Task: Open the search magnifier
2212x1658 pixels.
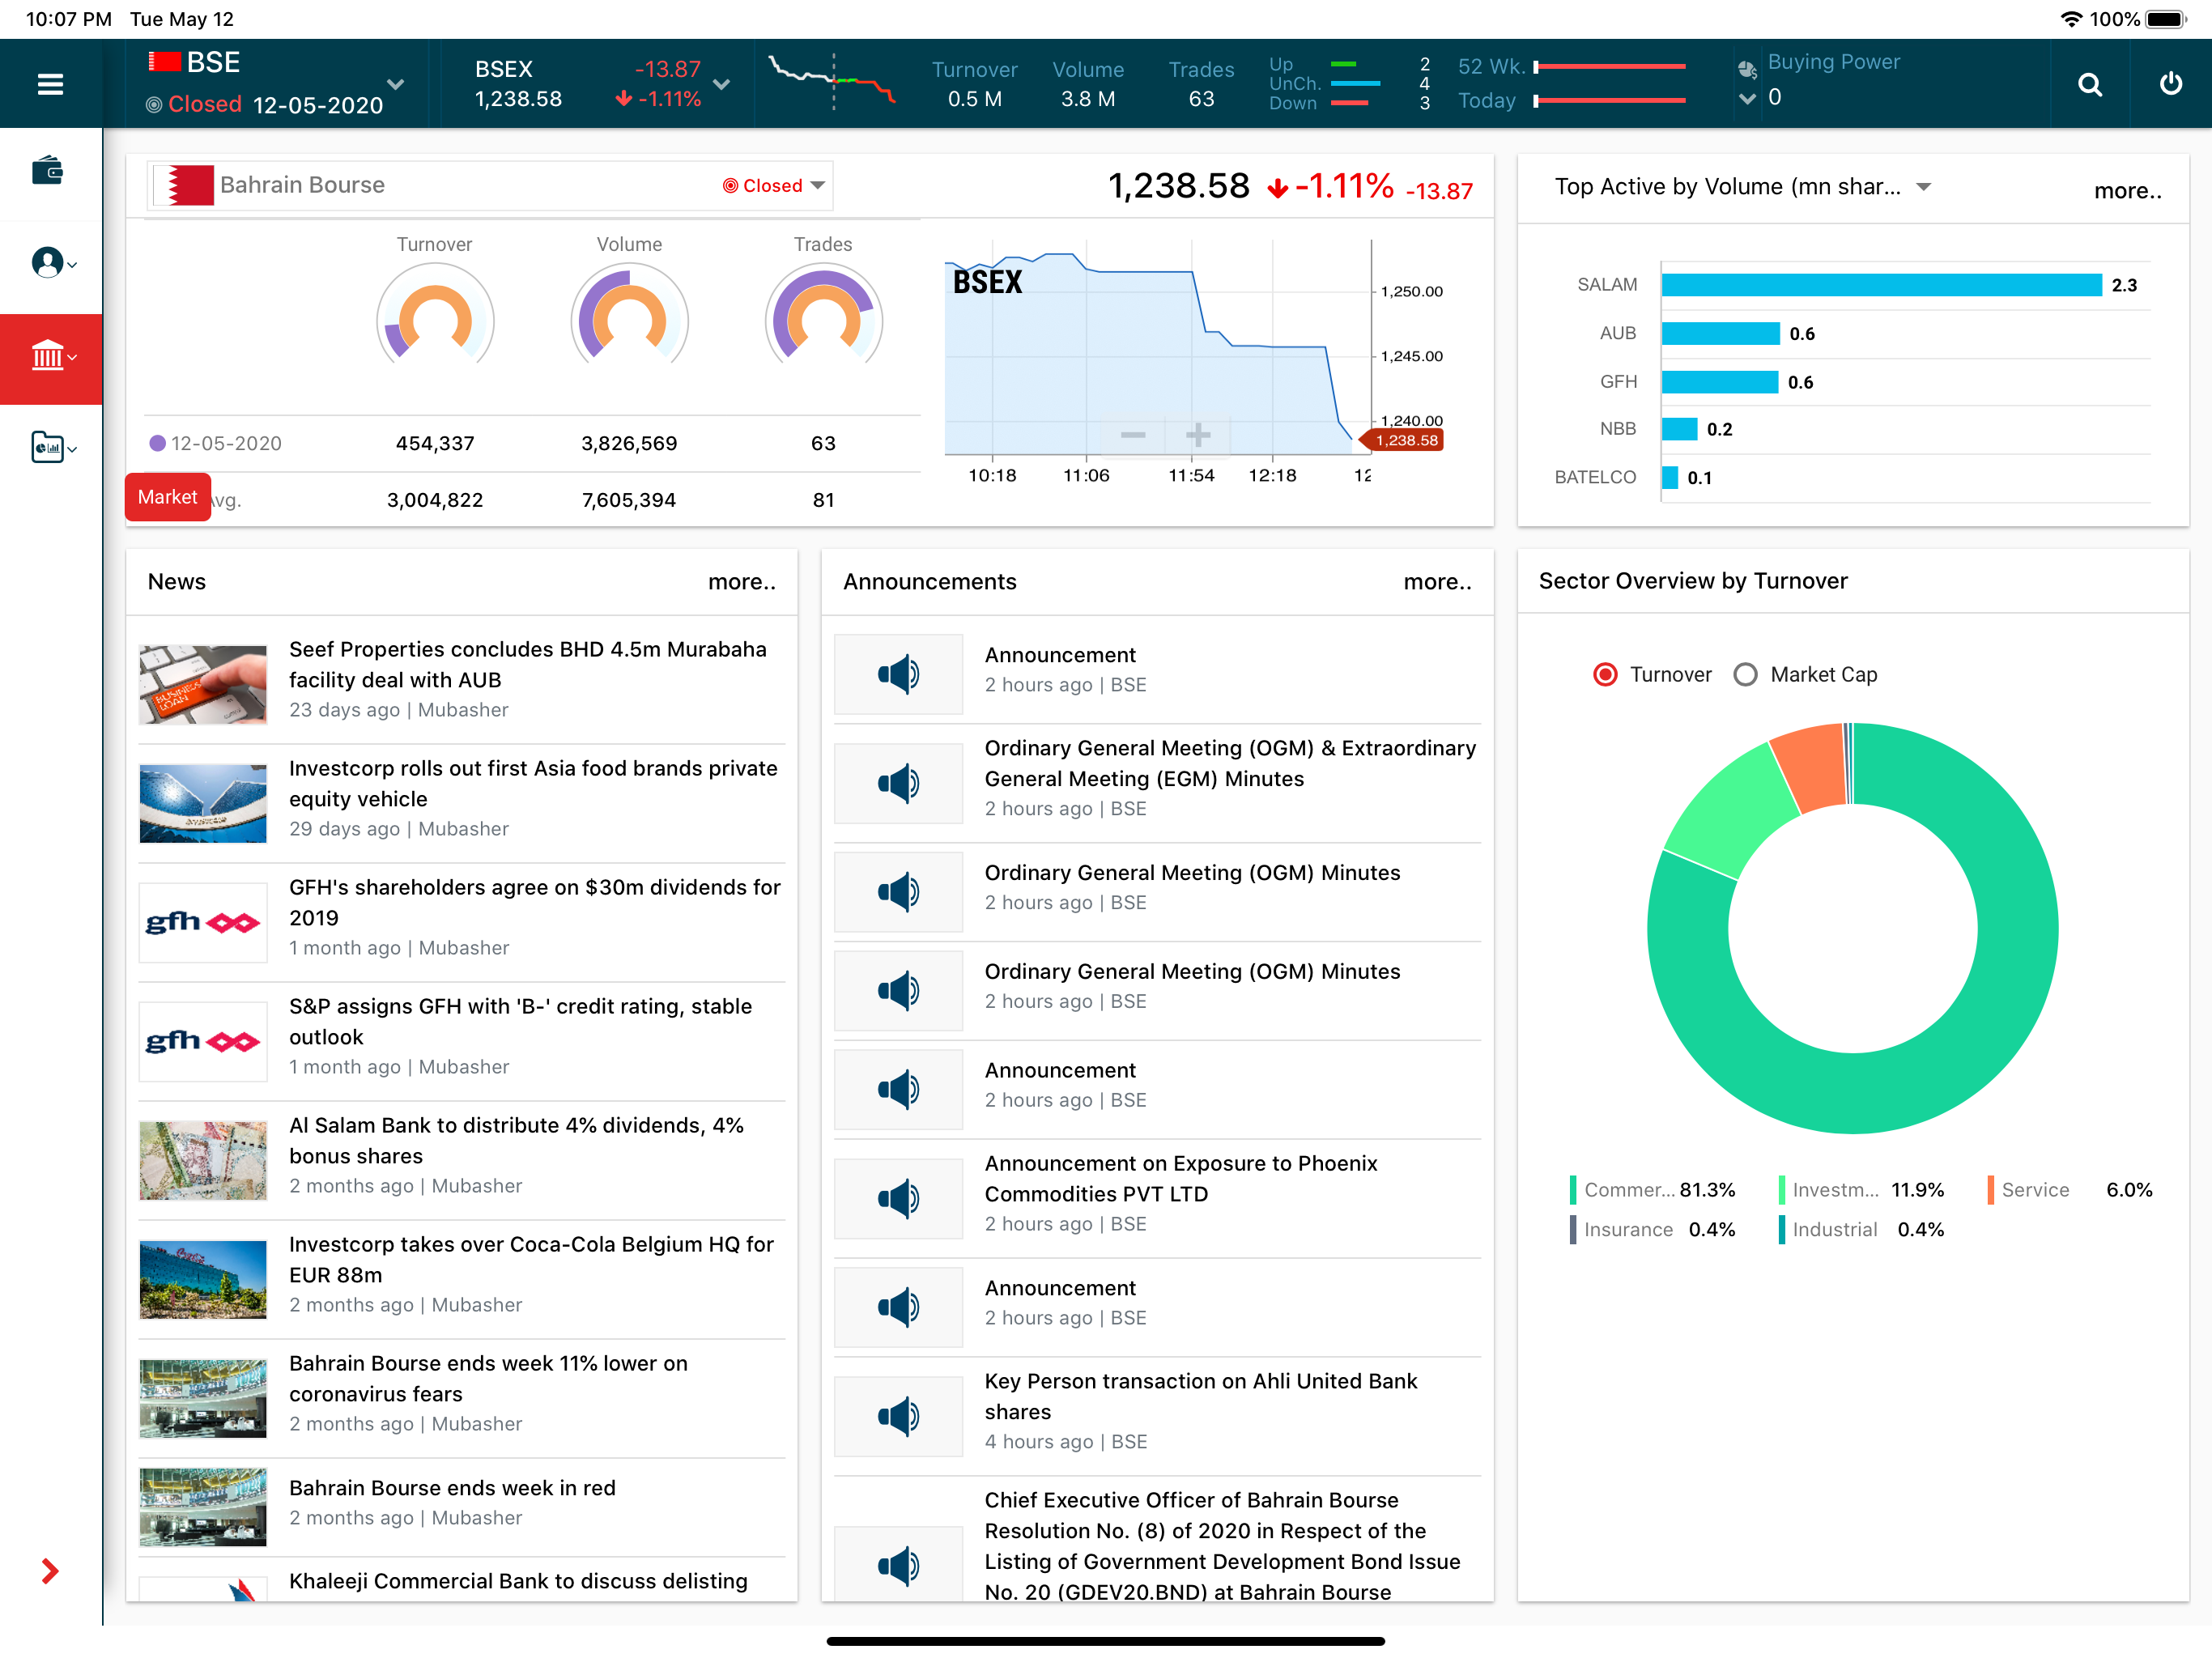Action: 2089,84
